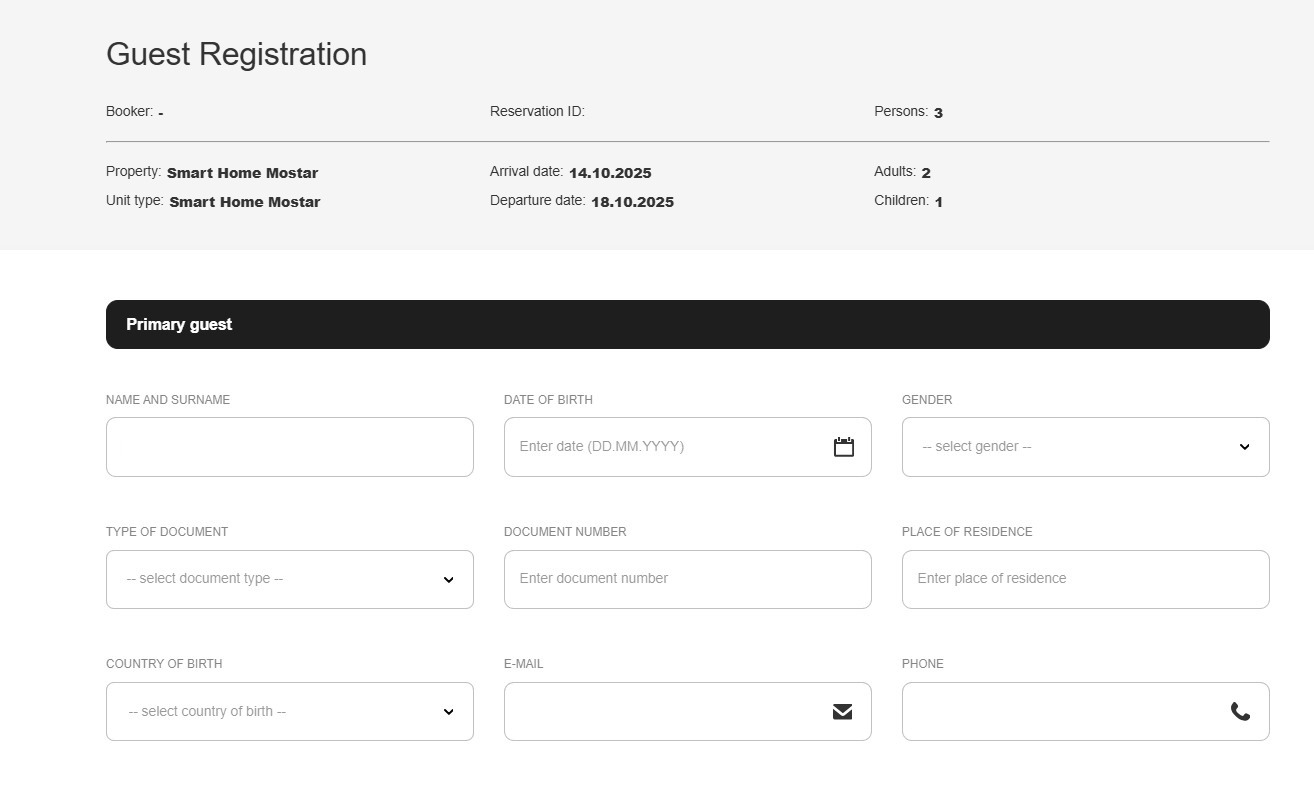This screenshot has width=1314, height=785.
Task: Focus the E-mail text box
Action: (x=665, y=711)
